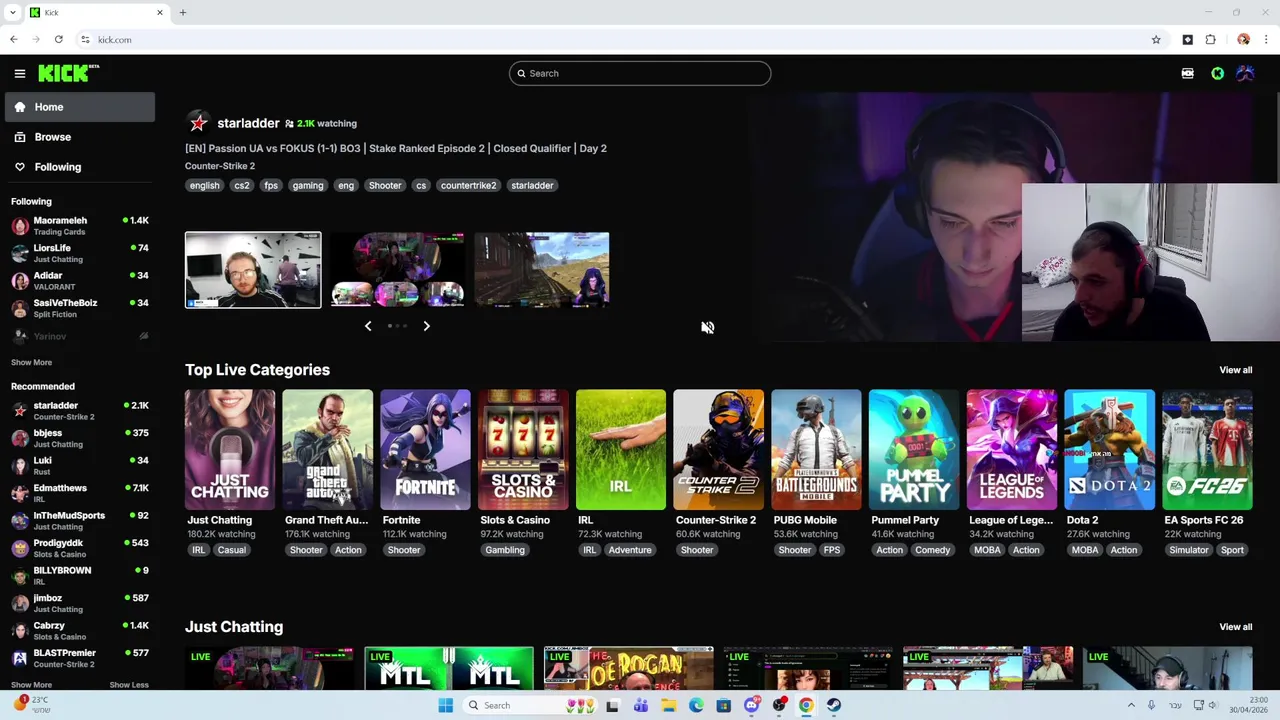
Task: Open SasiVeTheBoiz channel in sidebar
Action: (79, 308)
